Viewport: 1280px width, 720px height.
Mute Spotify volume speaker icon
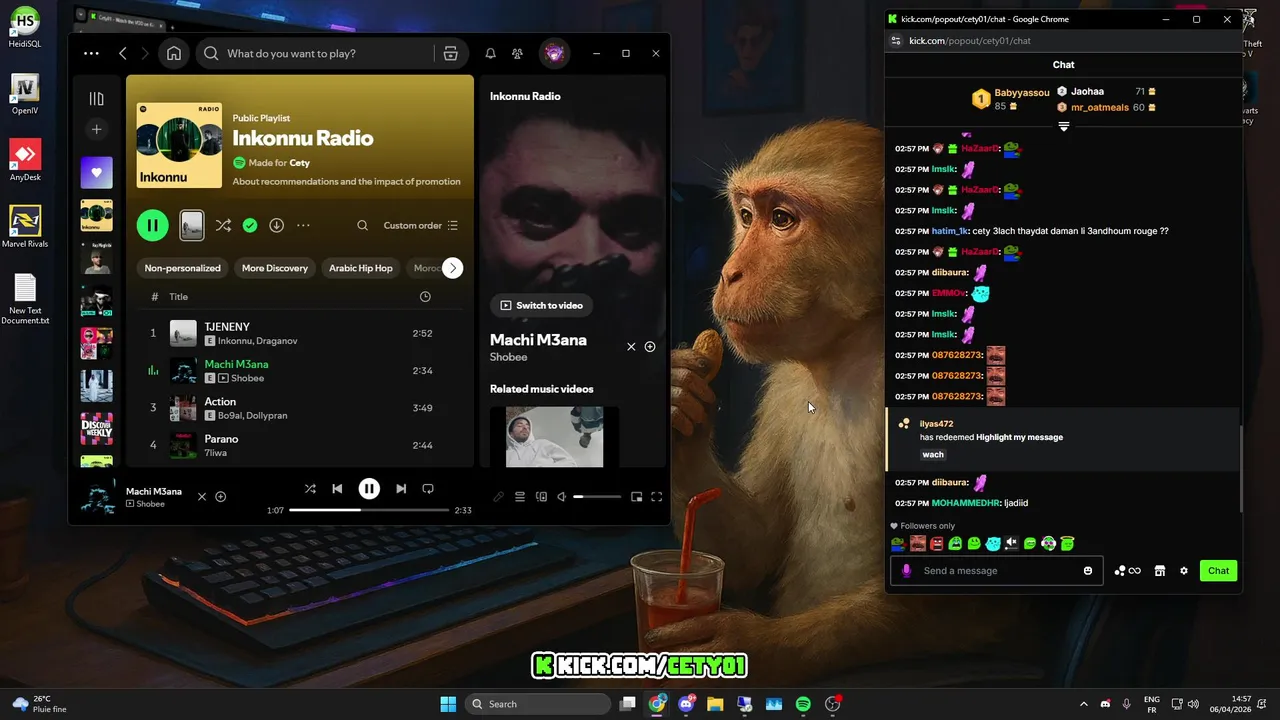(x=562, y=497)
